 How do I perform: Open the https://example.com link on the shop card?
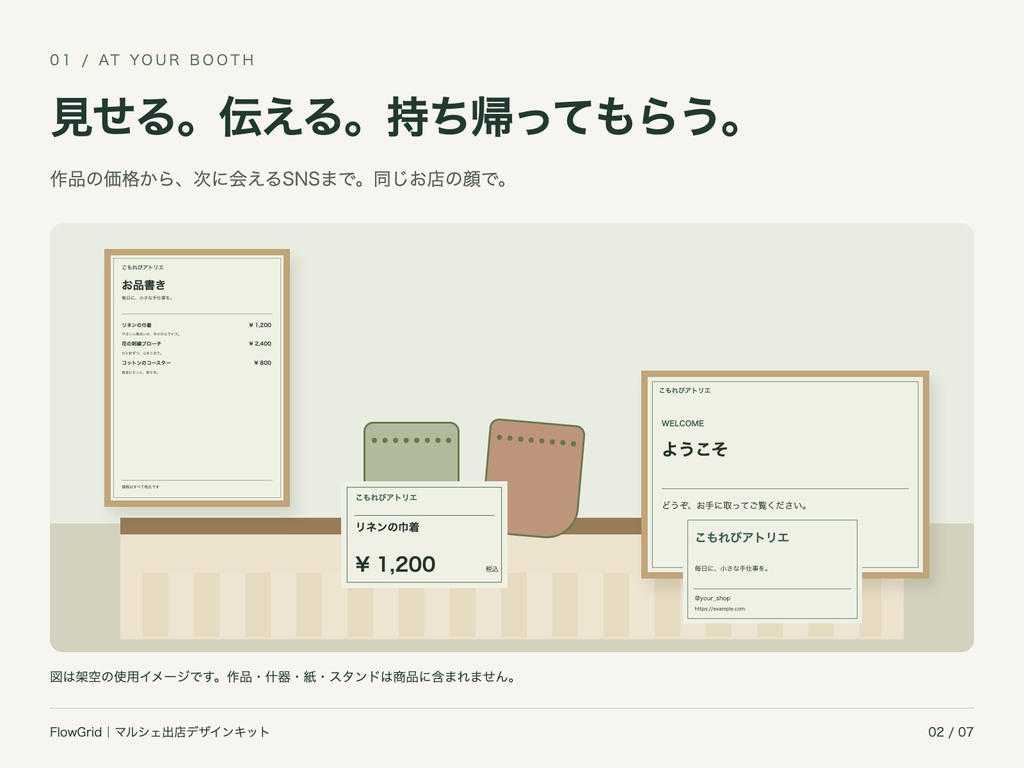point(720,609)
